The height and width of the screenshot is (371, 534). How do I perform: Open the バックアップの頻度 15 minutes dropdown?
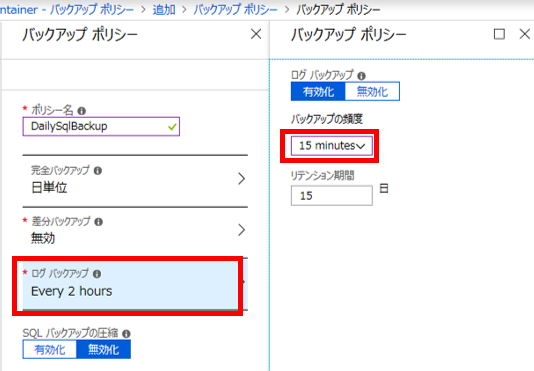coord(332,146)
